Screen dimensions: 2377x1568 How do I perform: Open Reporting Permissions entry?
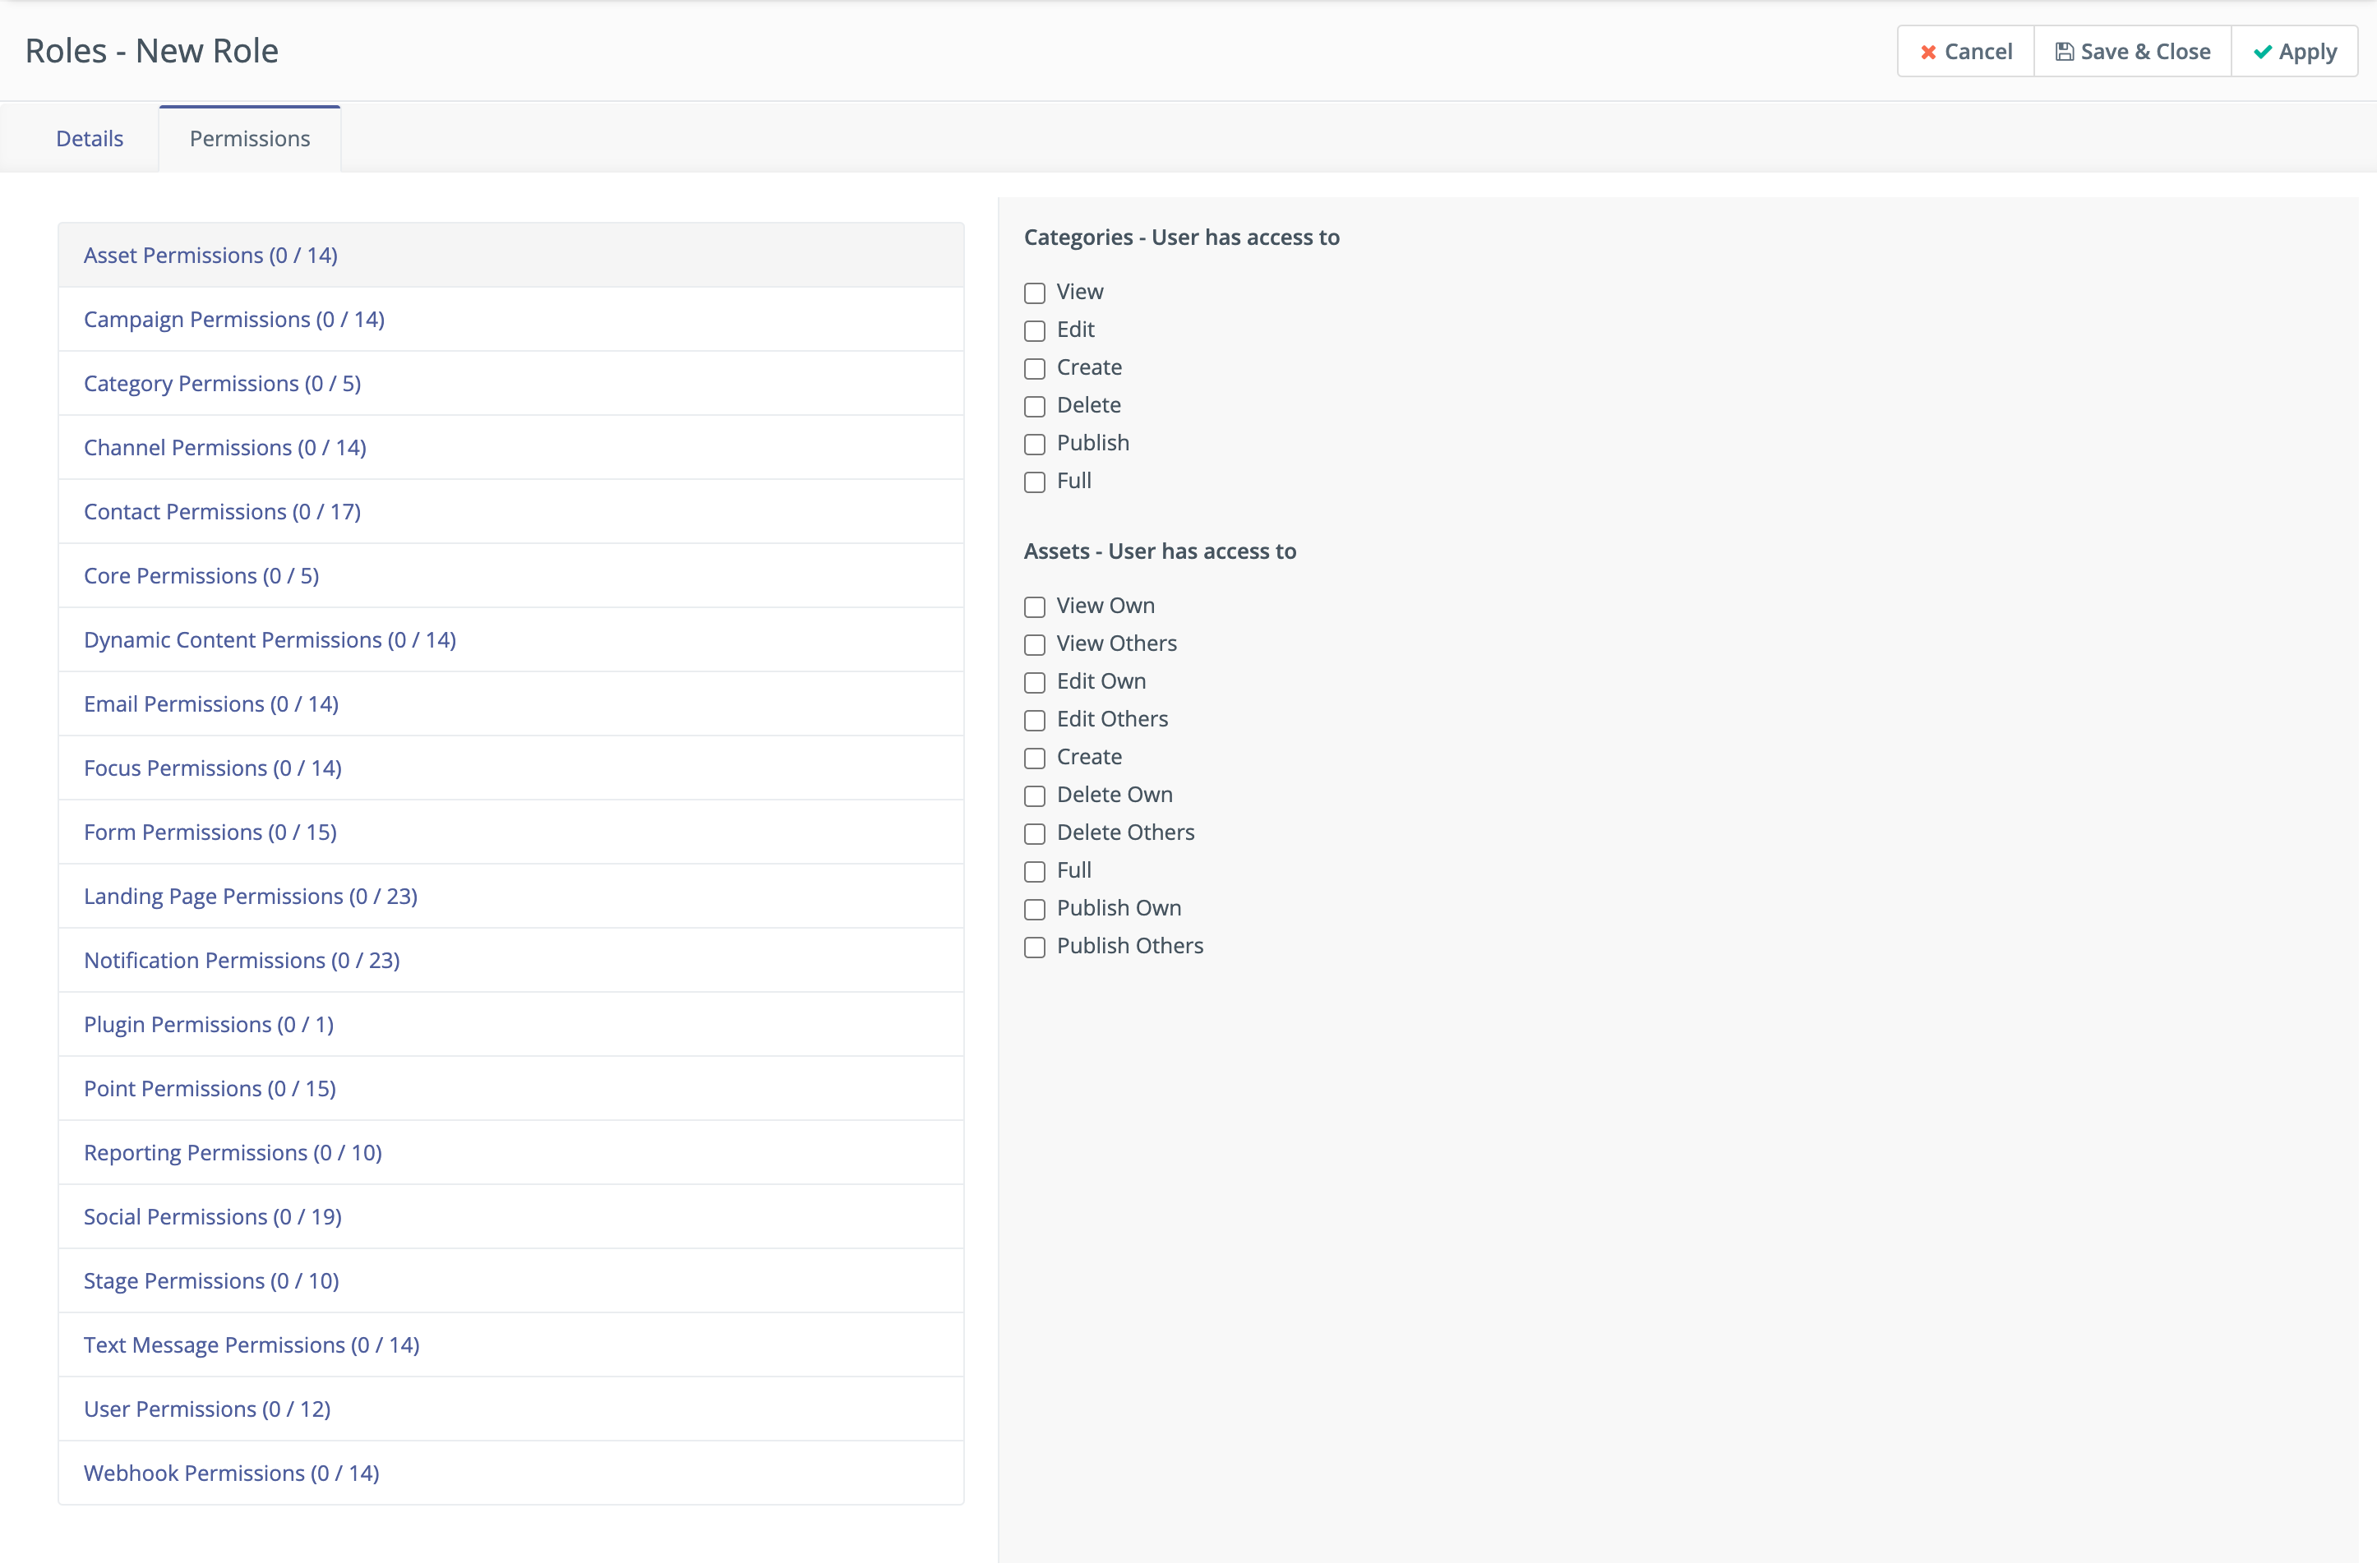(232, 1152)
